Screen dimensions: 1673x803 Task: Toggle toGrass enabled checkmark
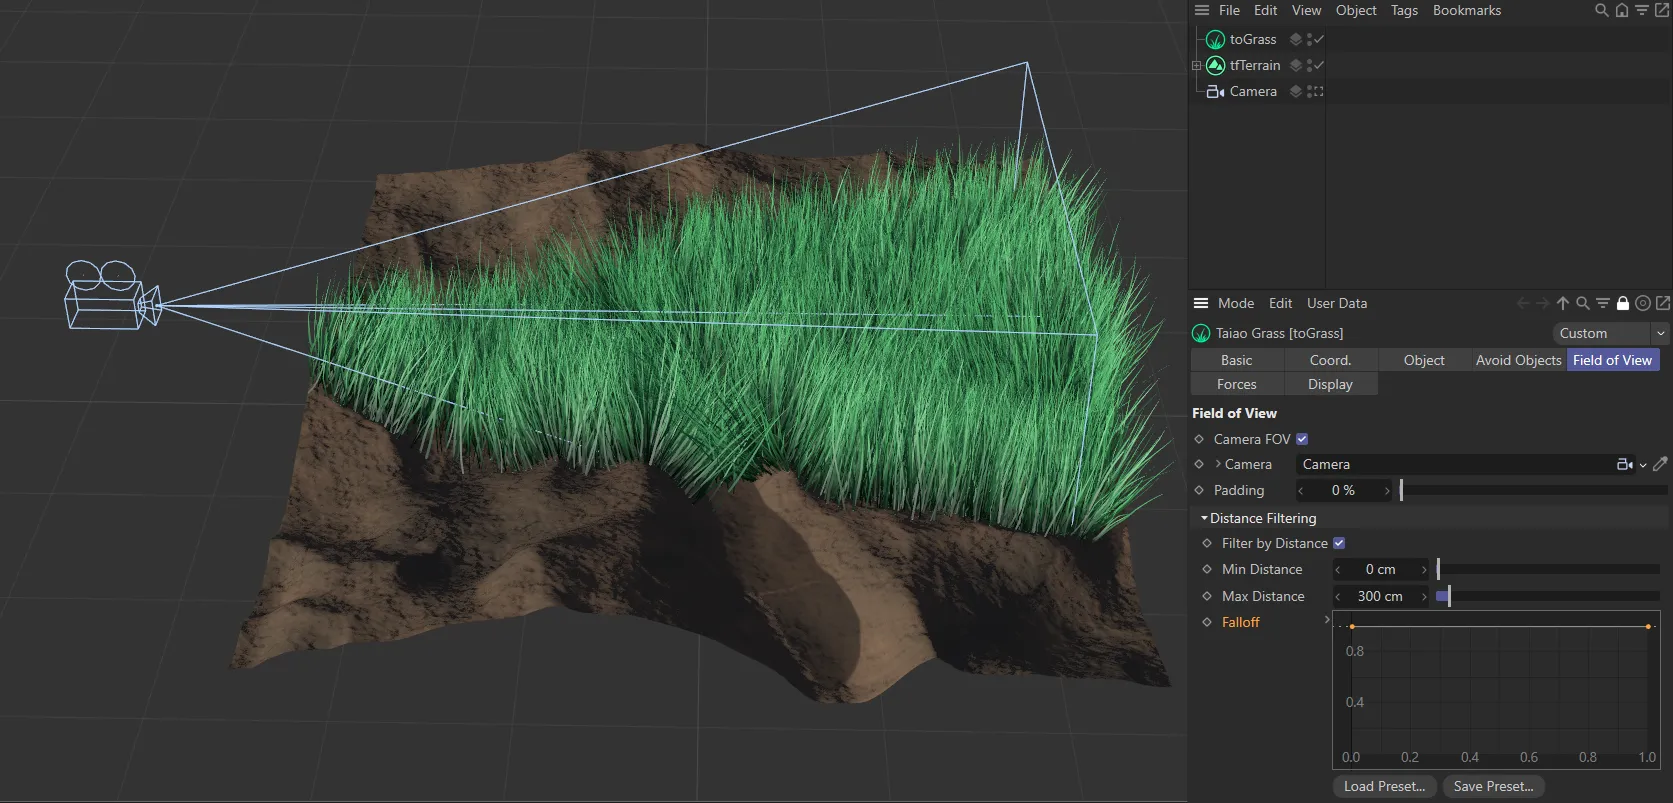click(x=1319, y=40)
